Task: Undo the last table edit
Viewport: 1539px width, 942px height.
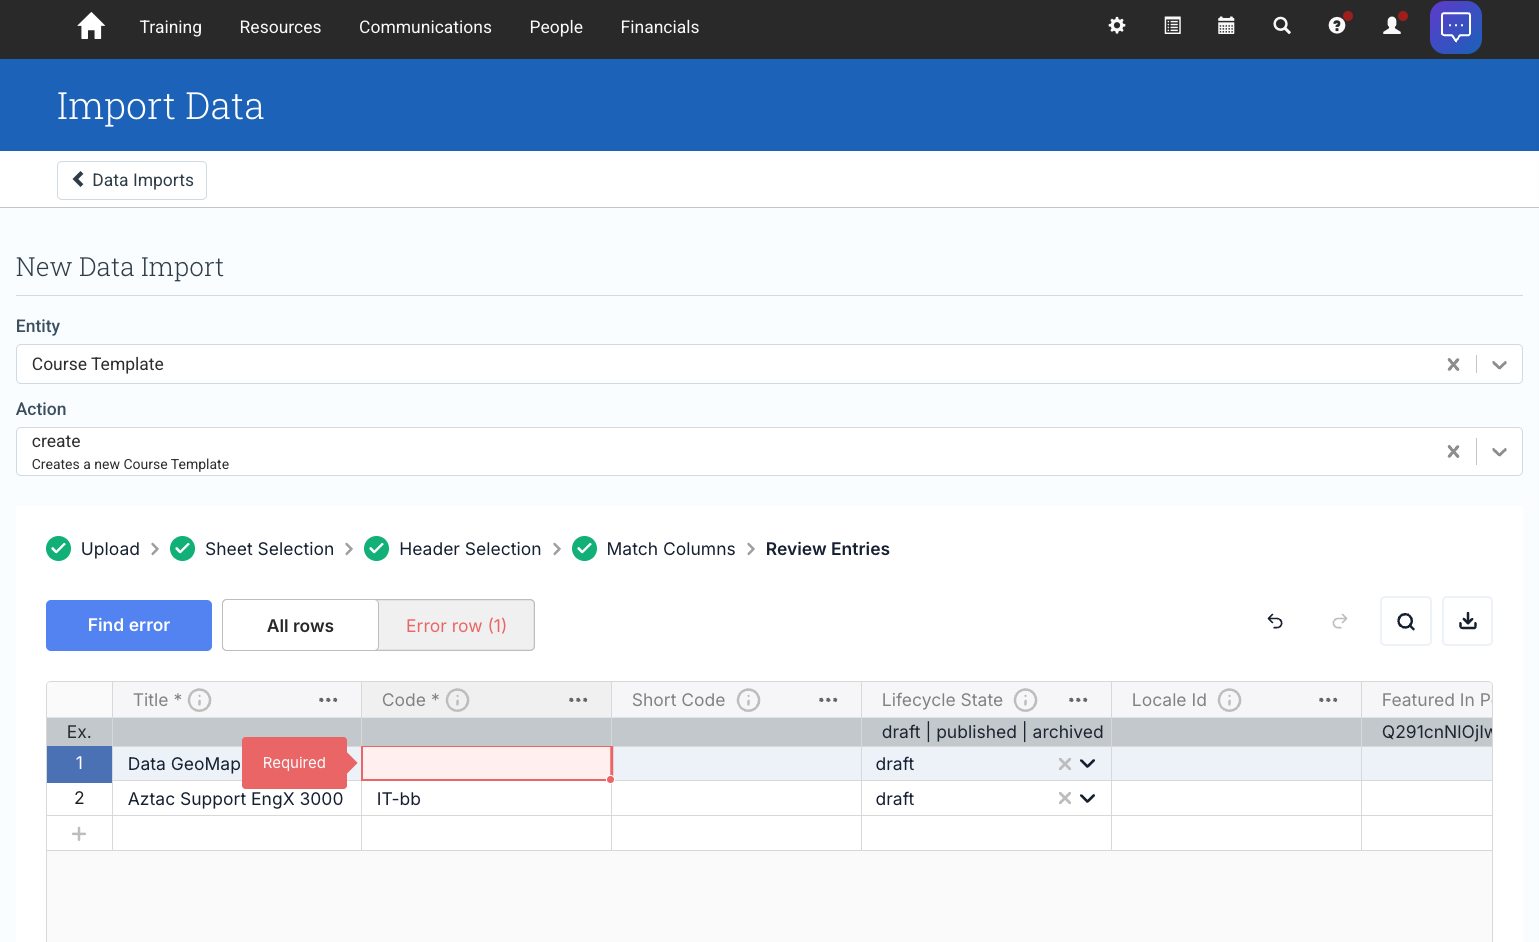Action: 1275,621
